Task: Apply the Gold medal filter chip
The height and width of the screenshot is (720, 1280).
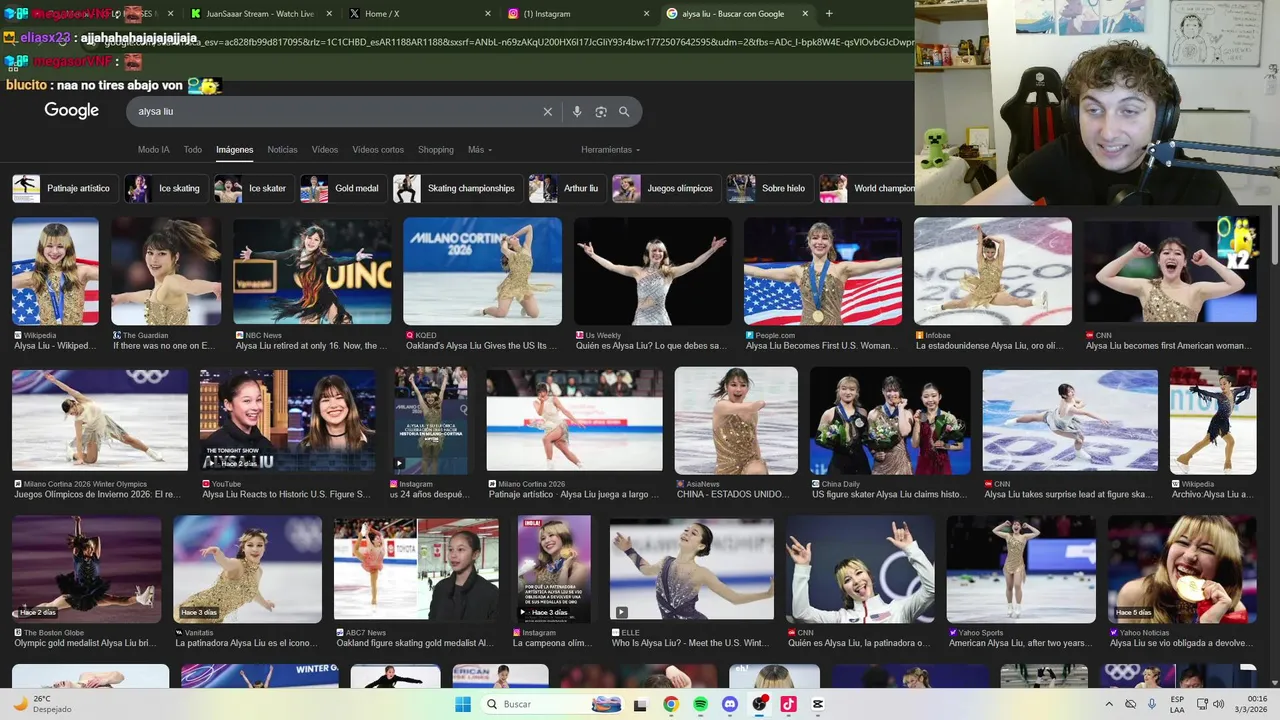Action: pos(344,188)
